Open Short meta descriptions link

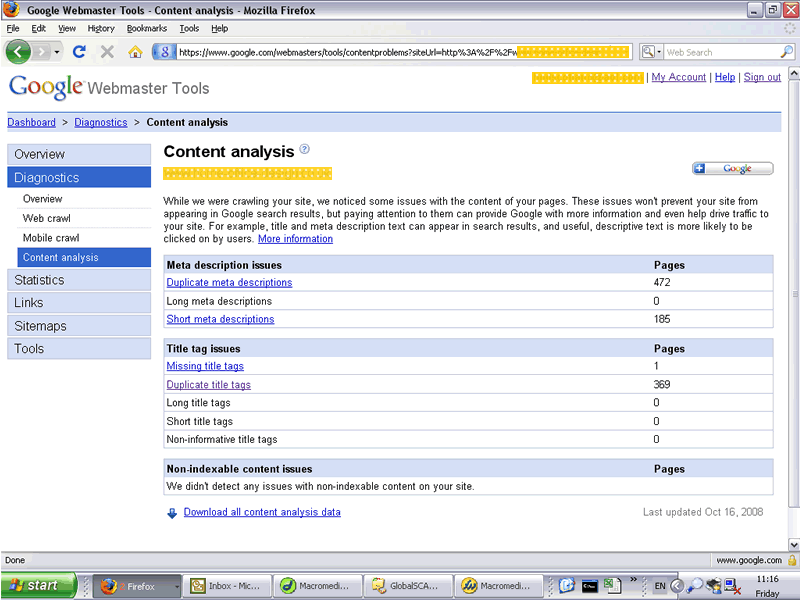(x=220, y=319)
